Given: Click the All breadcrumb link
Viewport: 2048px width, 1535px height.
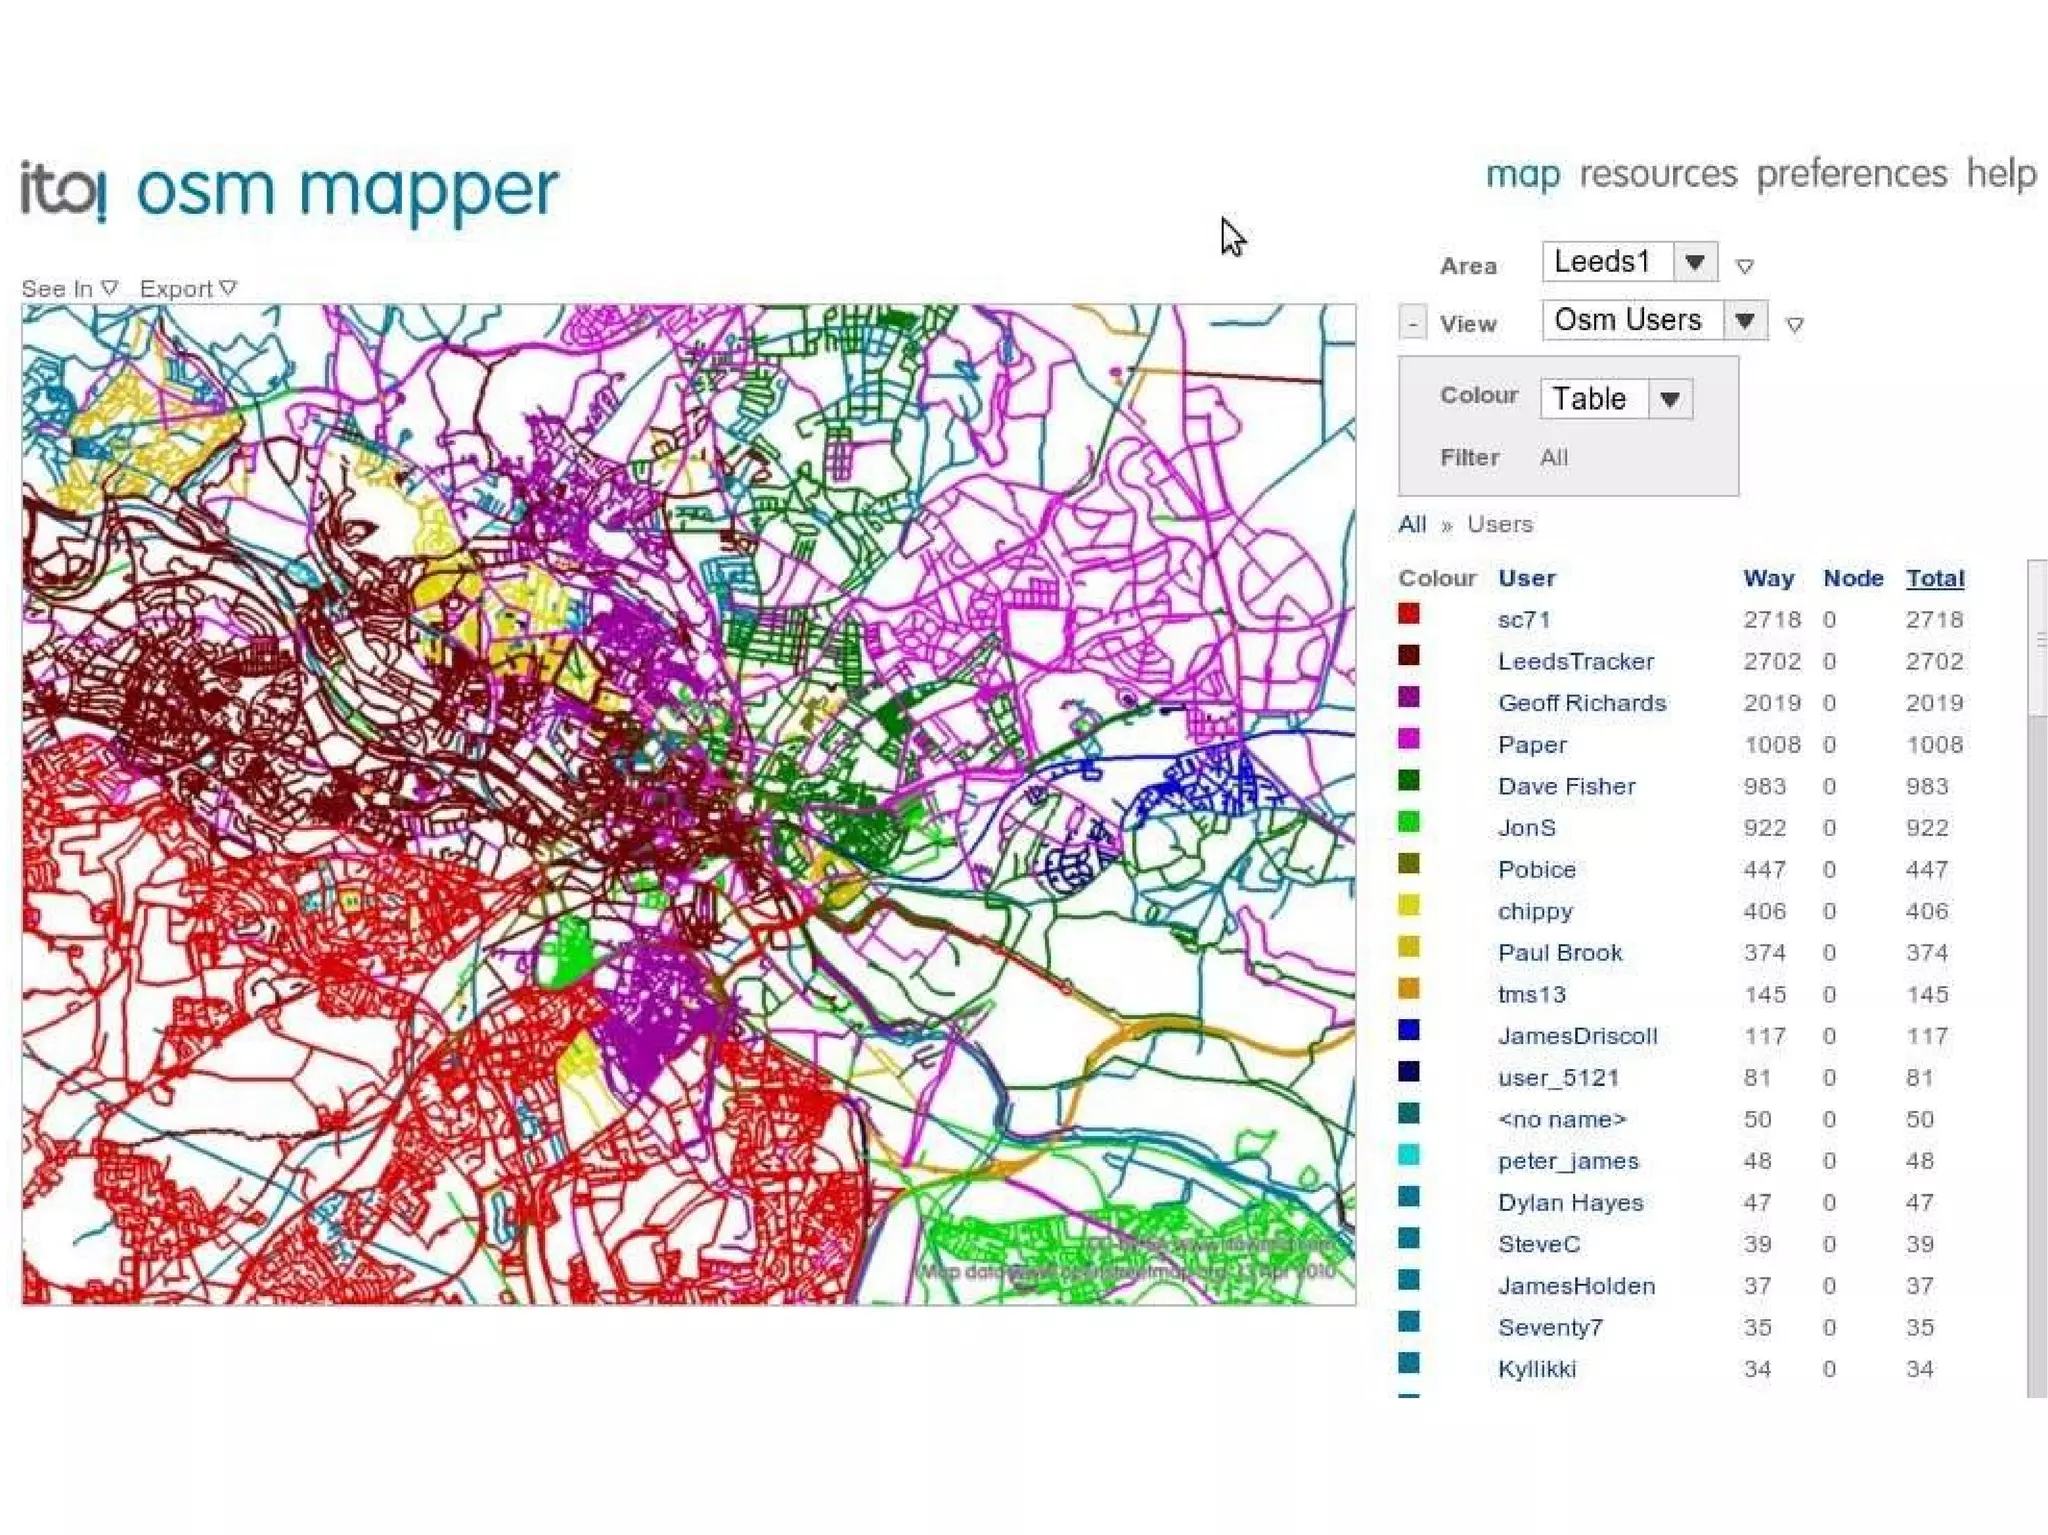Looking at the screenshot, I should click(1412, 524).
